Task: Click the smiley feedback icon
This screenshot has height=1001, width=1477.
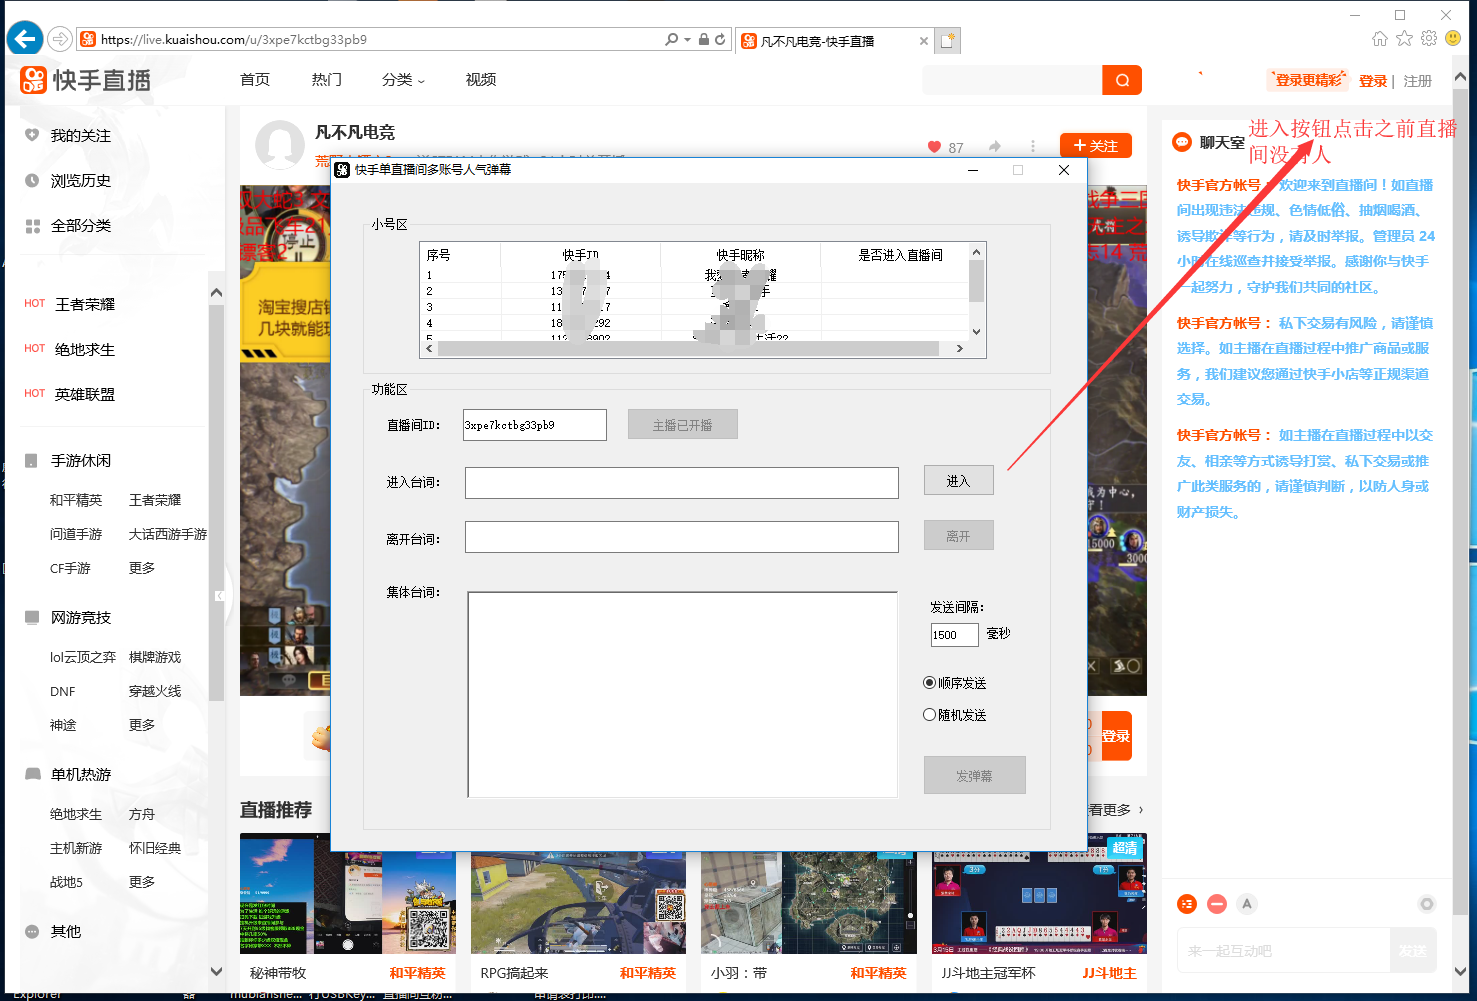Action: [x=1453, y=38]
